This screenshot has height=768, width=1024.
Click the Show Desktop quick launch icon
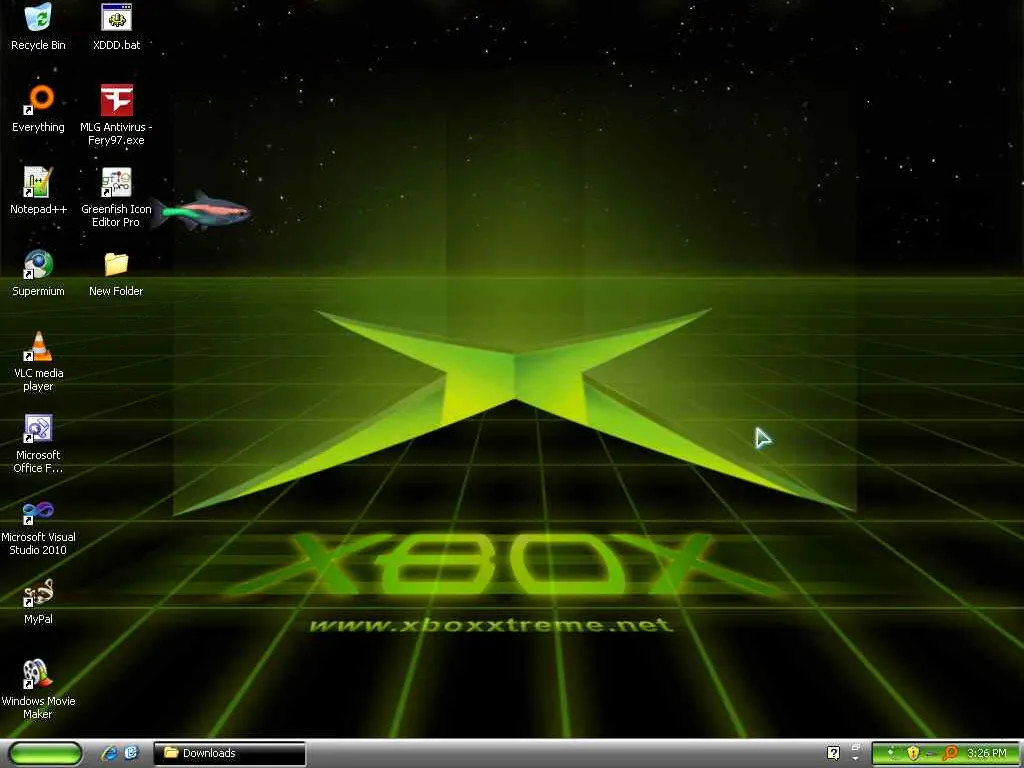[x=131, y=753]
